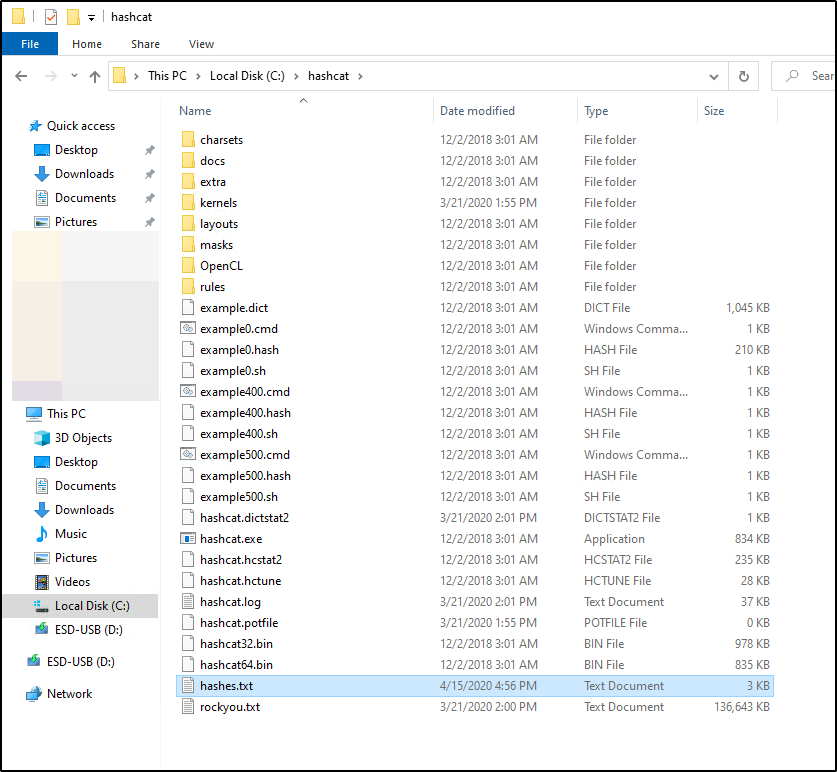Image resolution: width=837 pixels, height=772 pixels.
Task: Sort files by Date modified column
Action: click(x=477, y=111)
